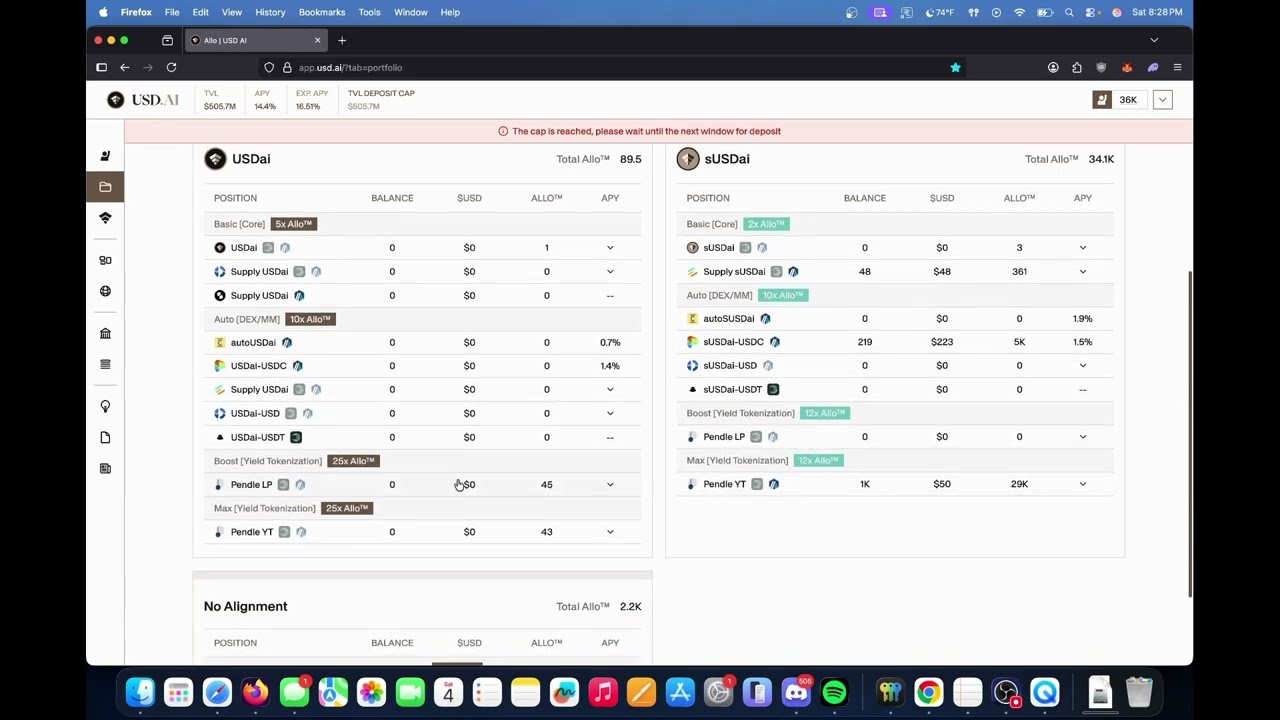
Task: Open a new tab with the plus button
Action: 342,40
